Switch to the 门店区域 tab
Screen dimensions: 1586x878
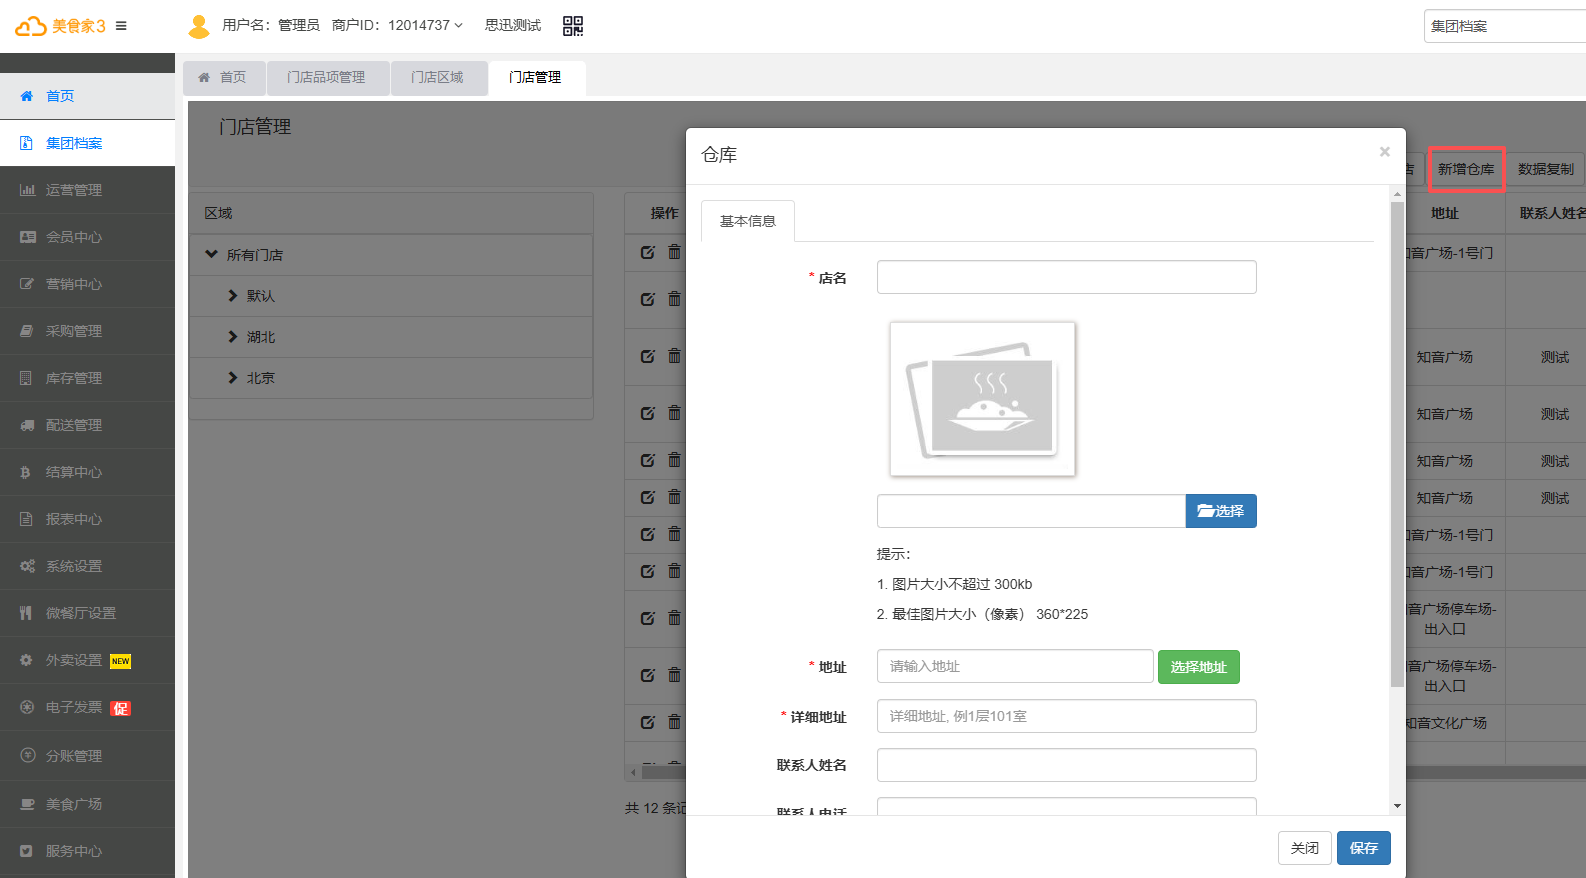(437, 77)
